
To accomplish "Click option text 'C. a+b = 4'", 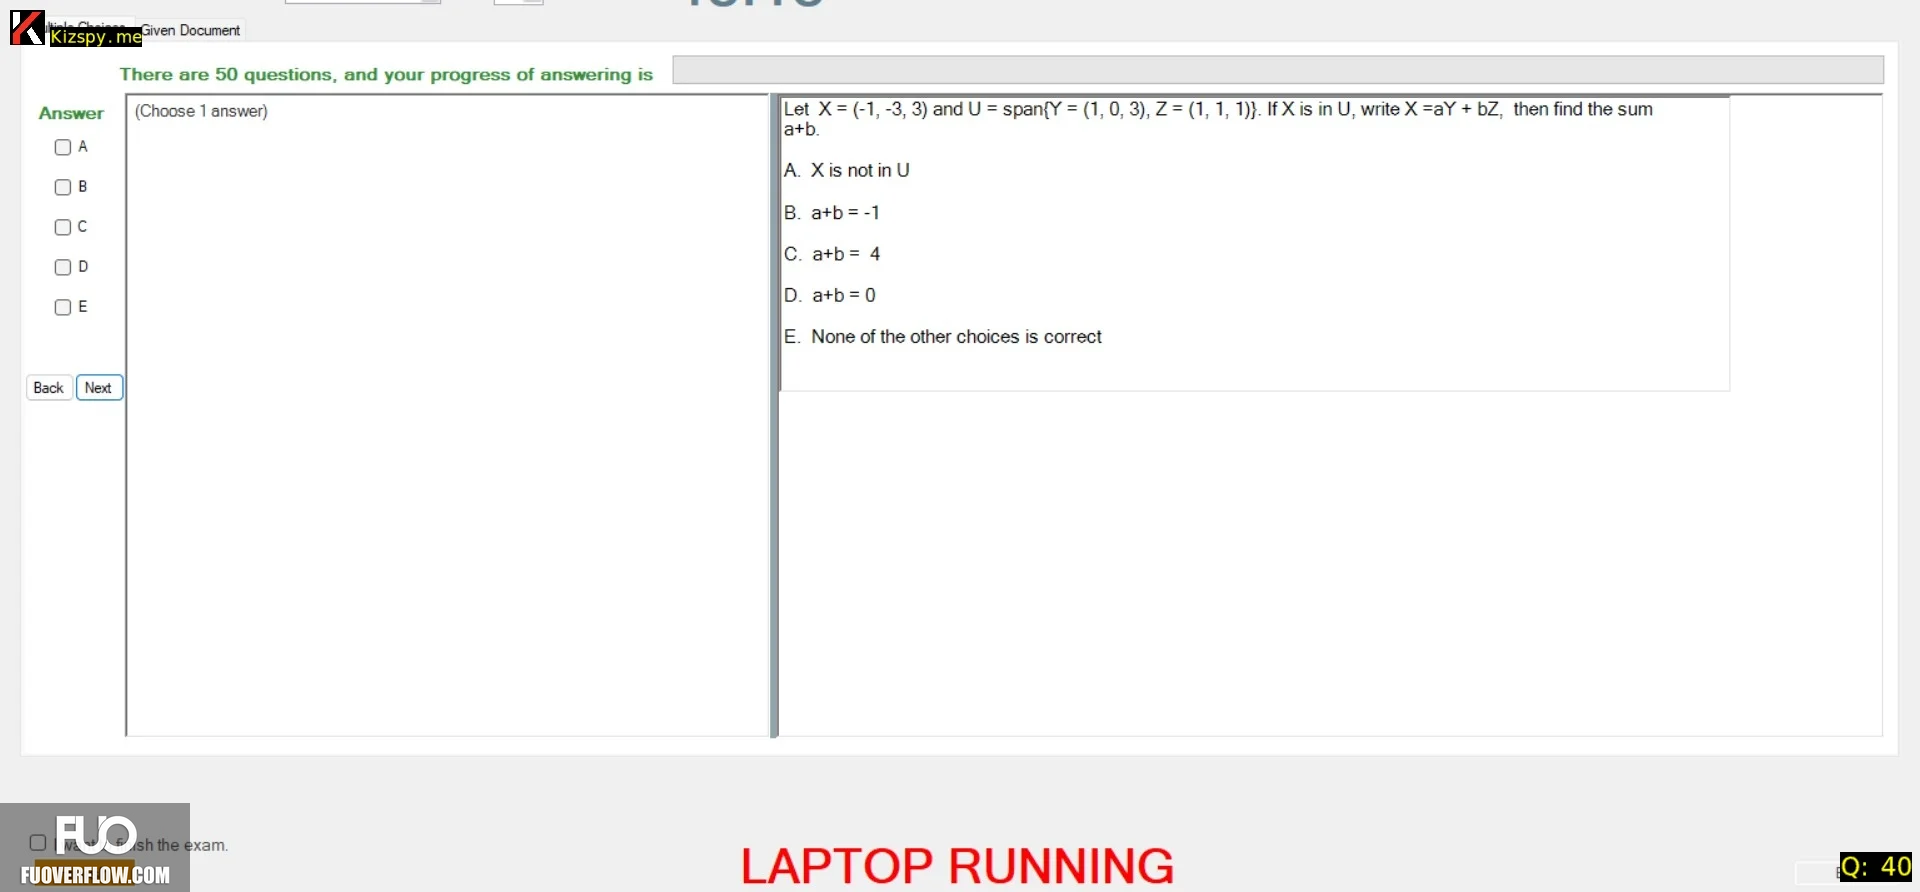I will [x=832, y=254].
